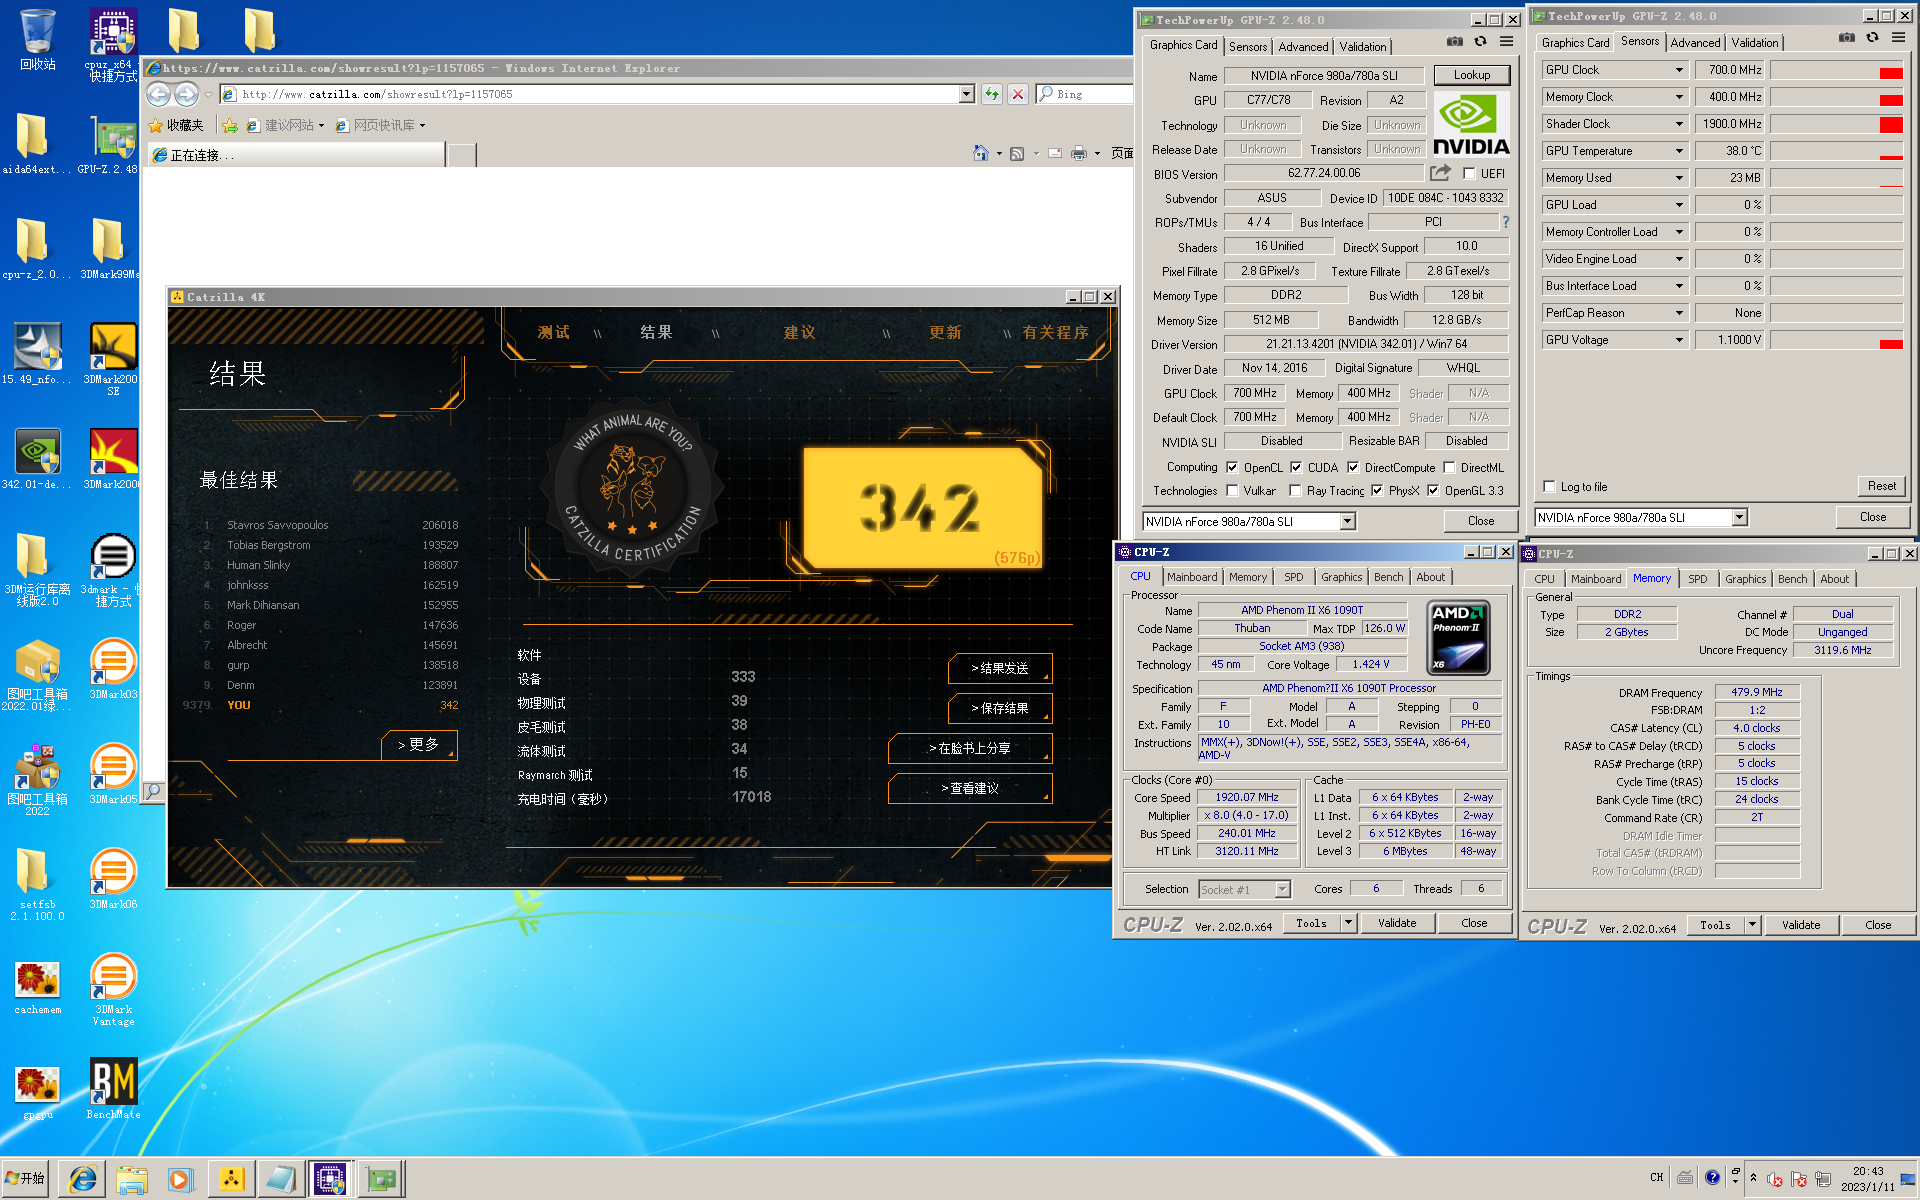Toggle the Vulkan checkbox
The width and height of the screenshot is (1920, 1200).
pyautogui.click(x=1233, y=490)
